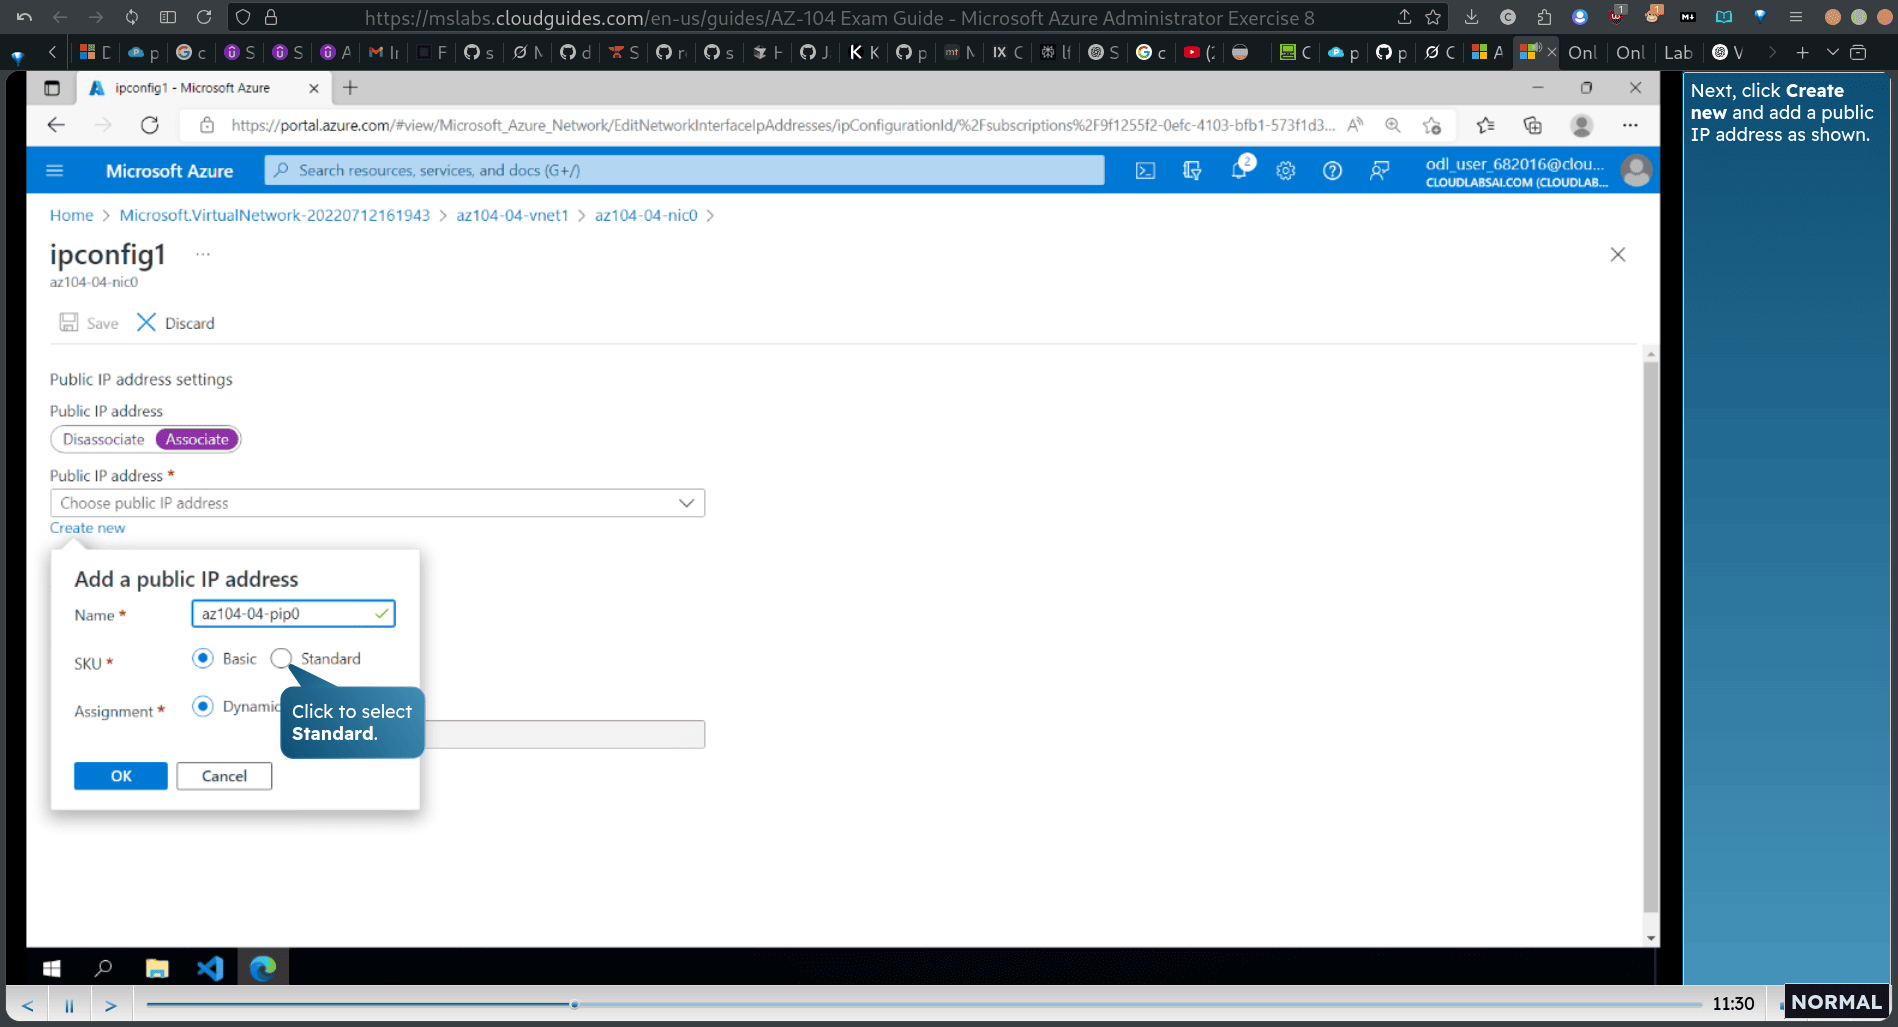
Task: Open Azure Cloud Shell icon
Action: click(1145, 171)
